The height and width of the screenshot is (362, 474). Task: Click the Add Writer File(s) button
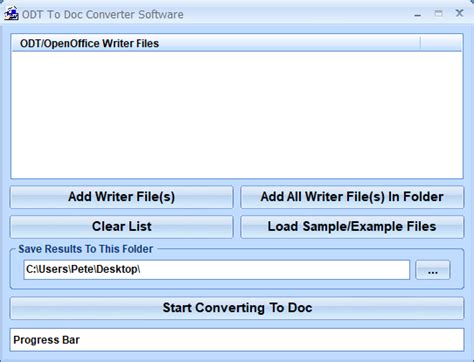pos(122,197)
